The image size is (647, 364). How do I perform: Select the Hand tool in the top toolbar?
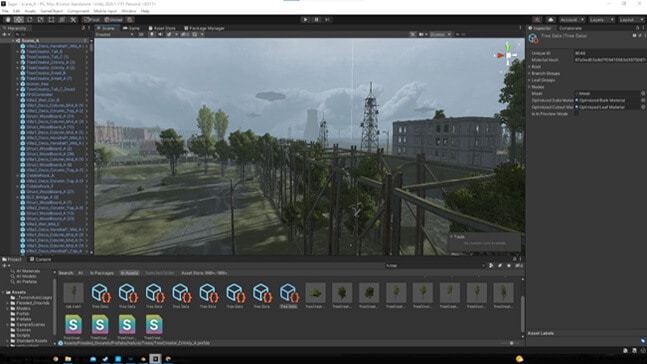pos(8,19)
